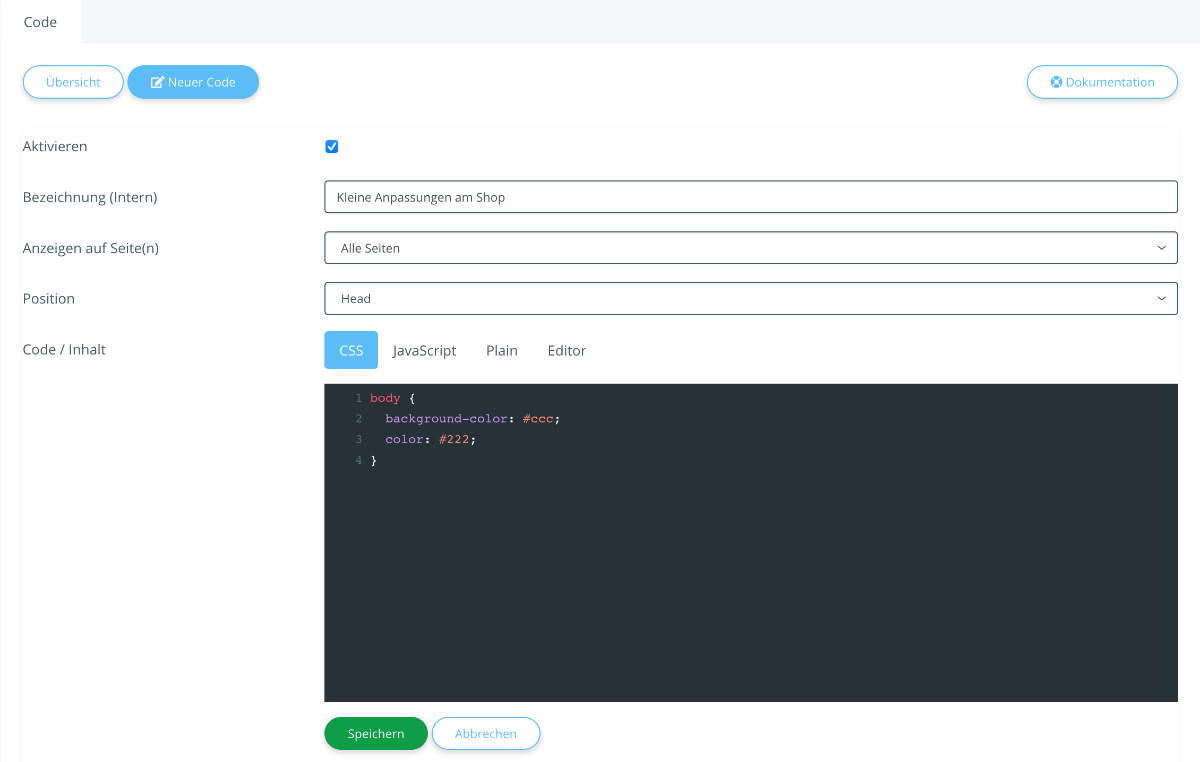
Task: Open the Anzeigen auf Seite(n) dropdown
Action: pos(751,248)
